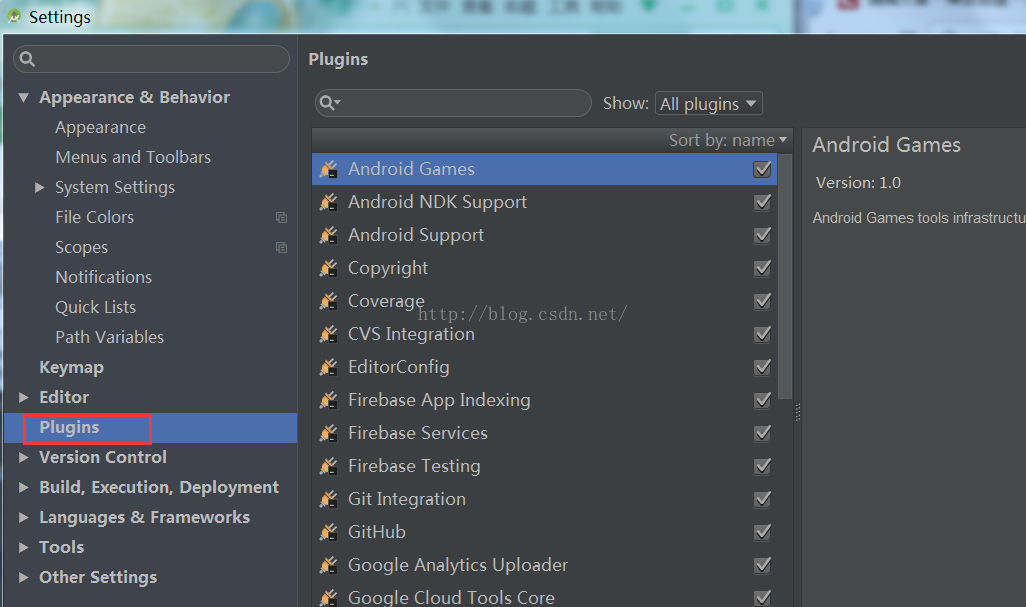1026x607 pixels.
Task: Uncheck the EditorConfig plugin checkbox
Action: (x=762, y=367)
